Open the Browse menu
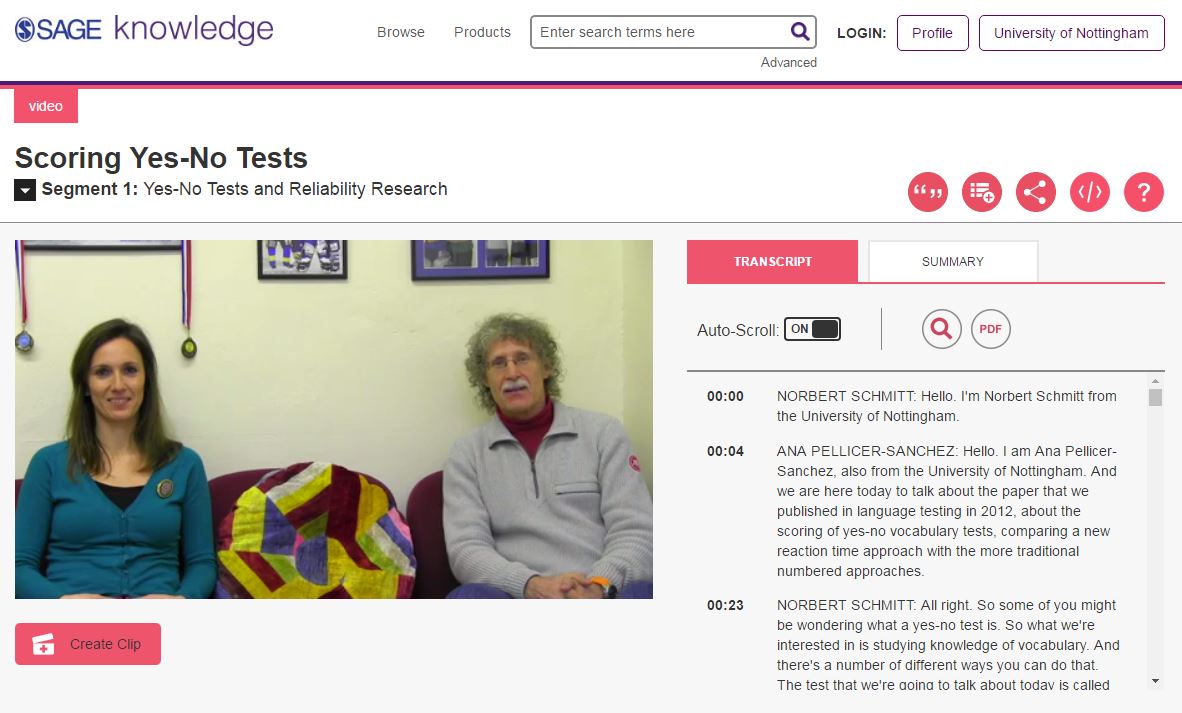This screenshot has width=1182, height=713. pos(400,32)
